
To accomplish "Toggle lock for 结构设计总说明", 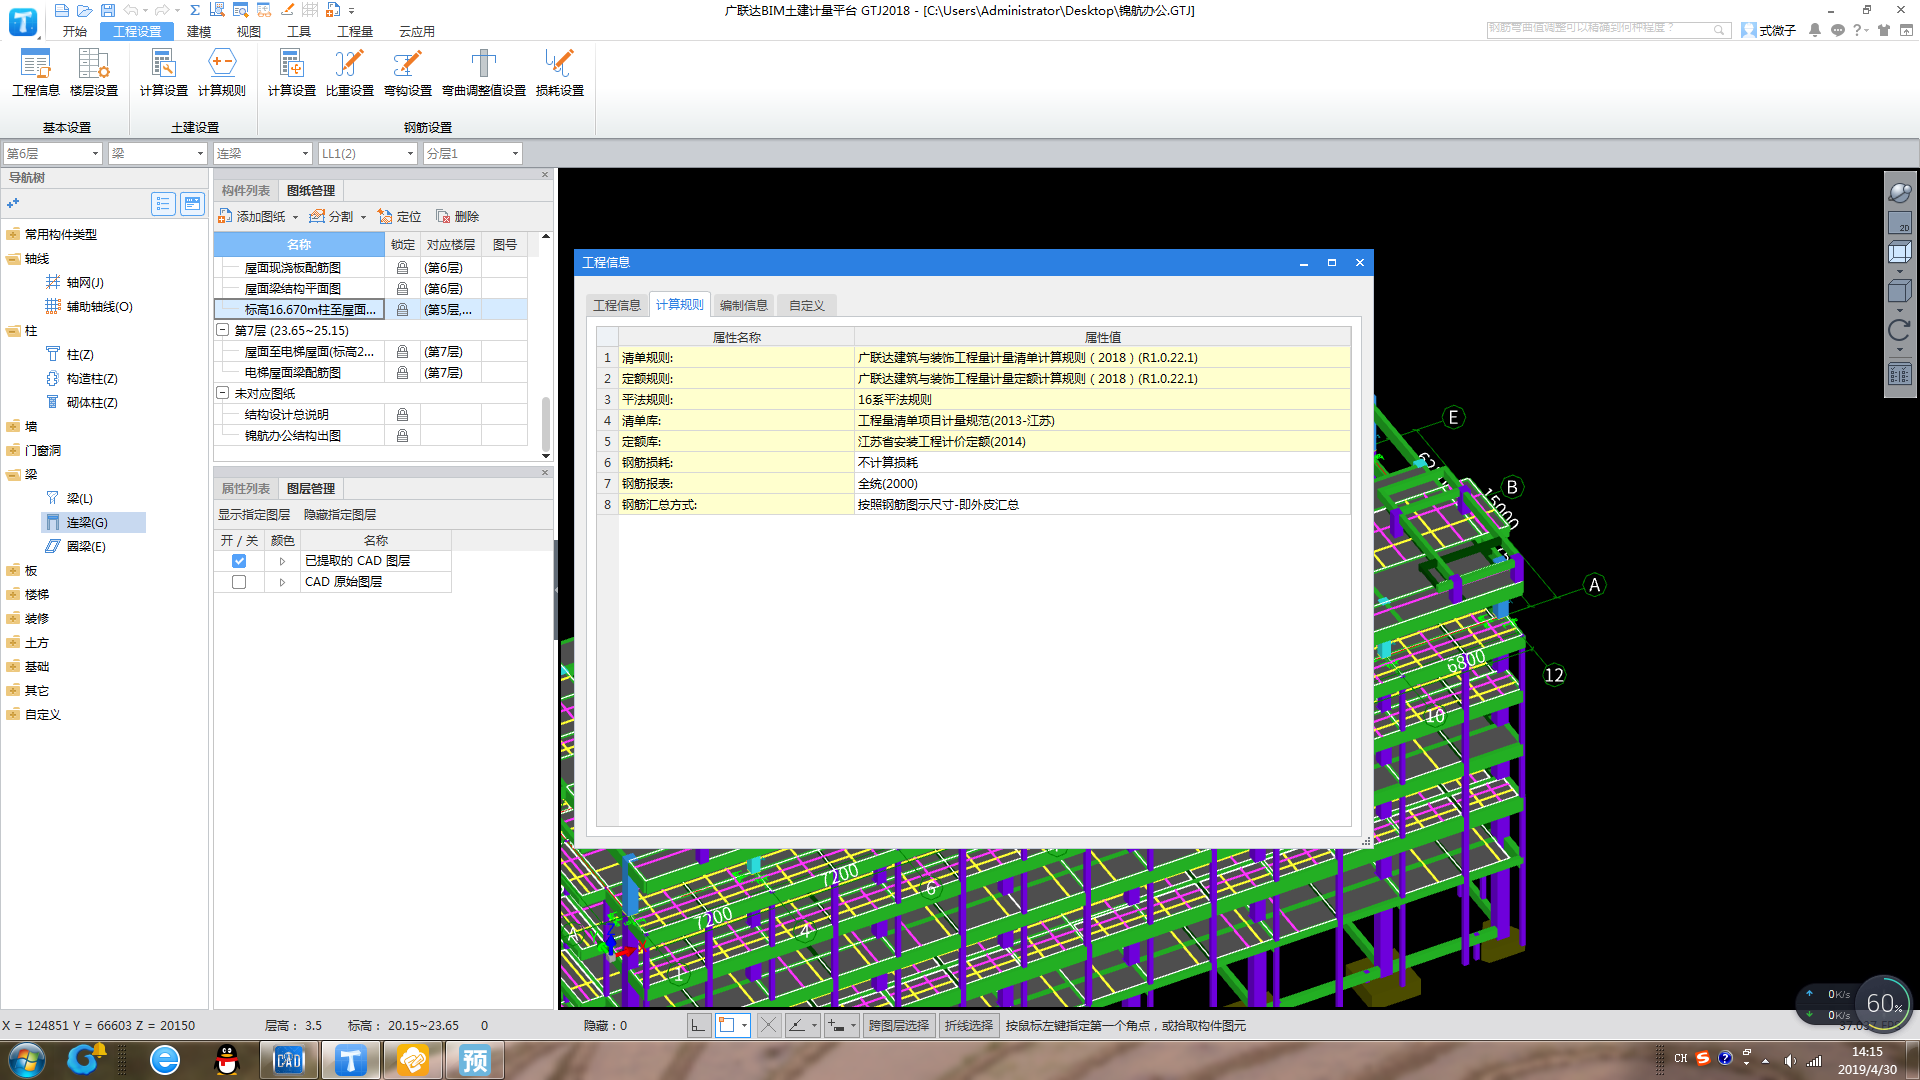I will coord(402,415).
